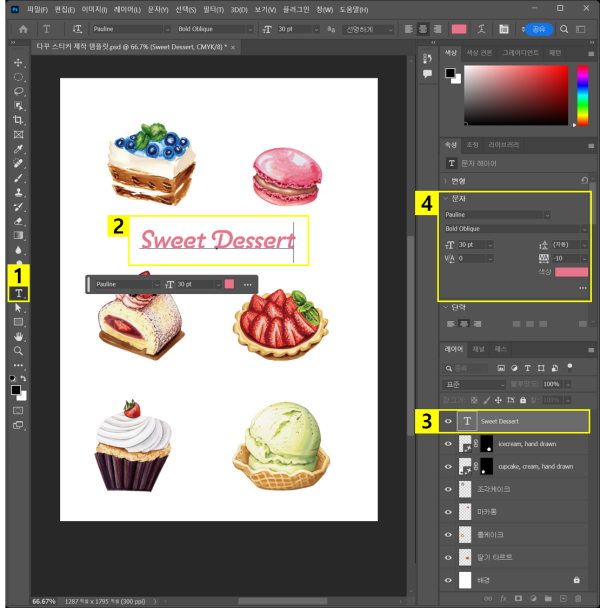Select the Frame tool
Viewport: 600px width, 608px height.
tap(18, 135)
